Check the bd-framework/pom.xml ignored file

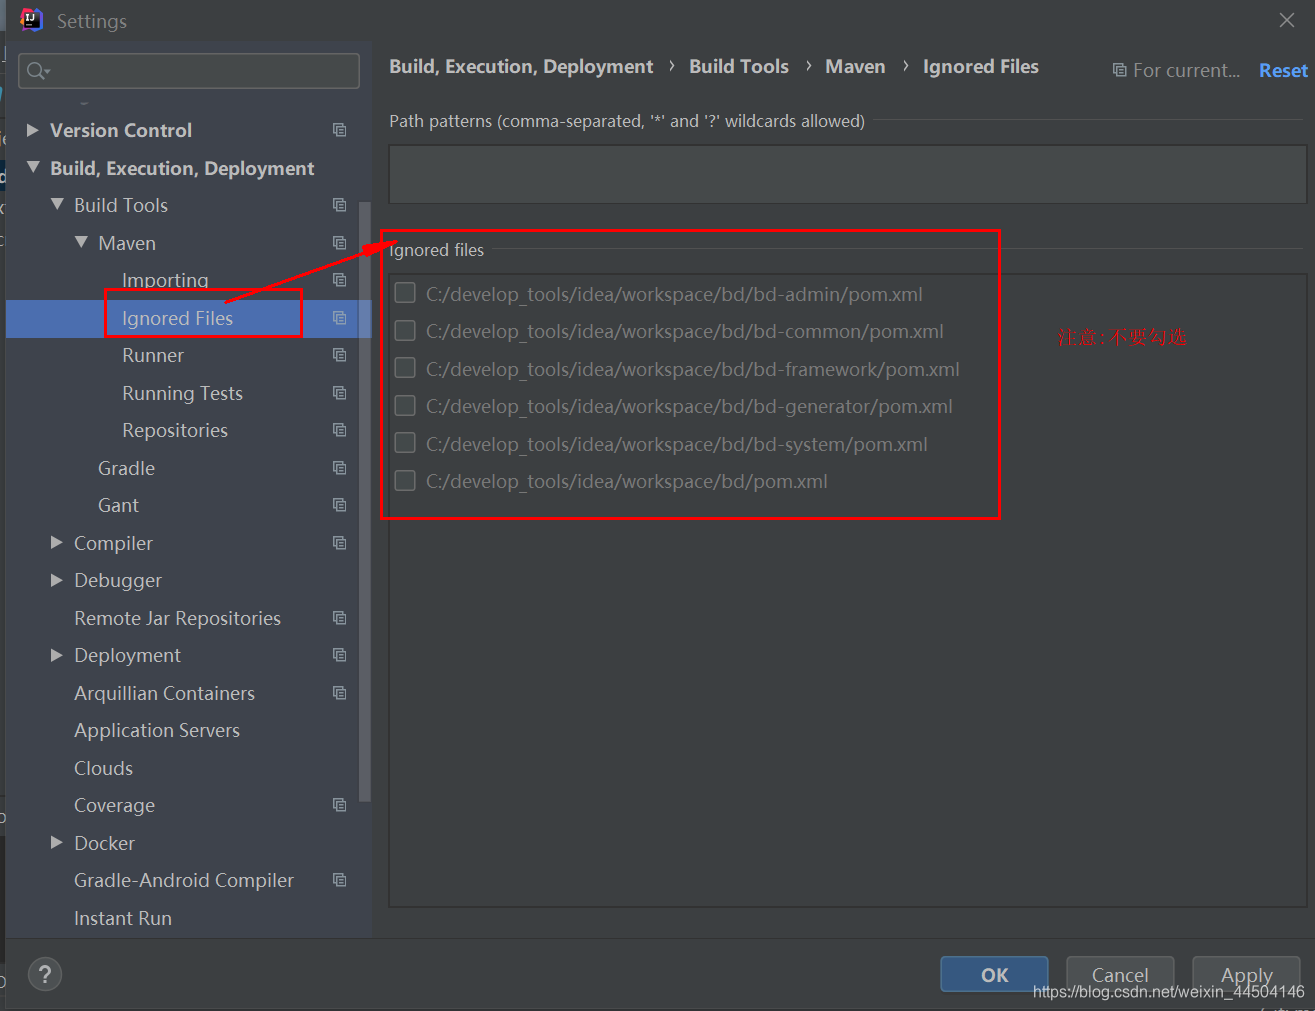point(405,368)
